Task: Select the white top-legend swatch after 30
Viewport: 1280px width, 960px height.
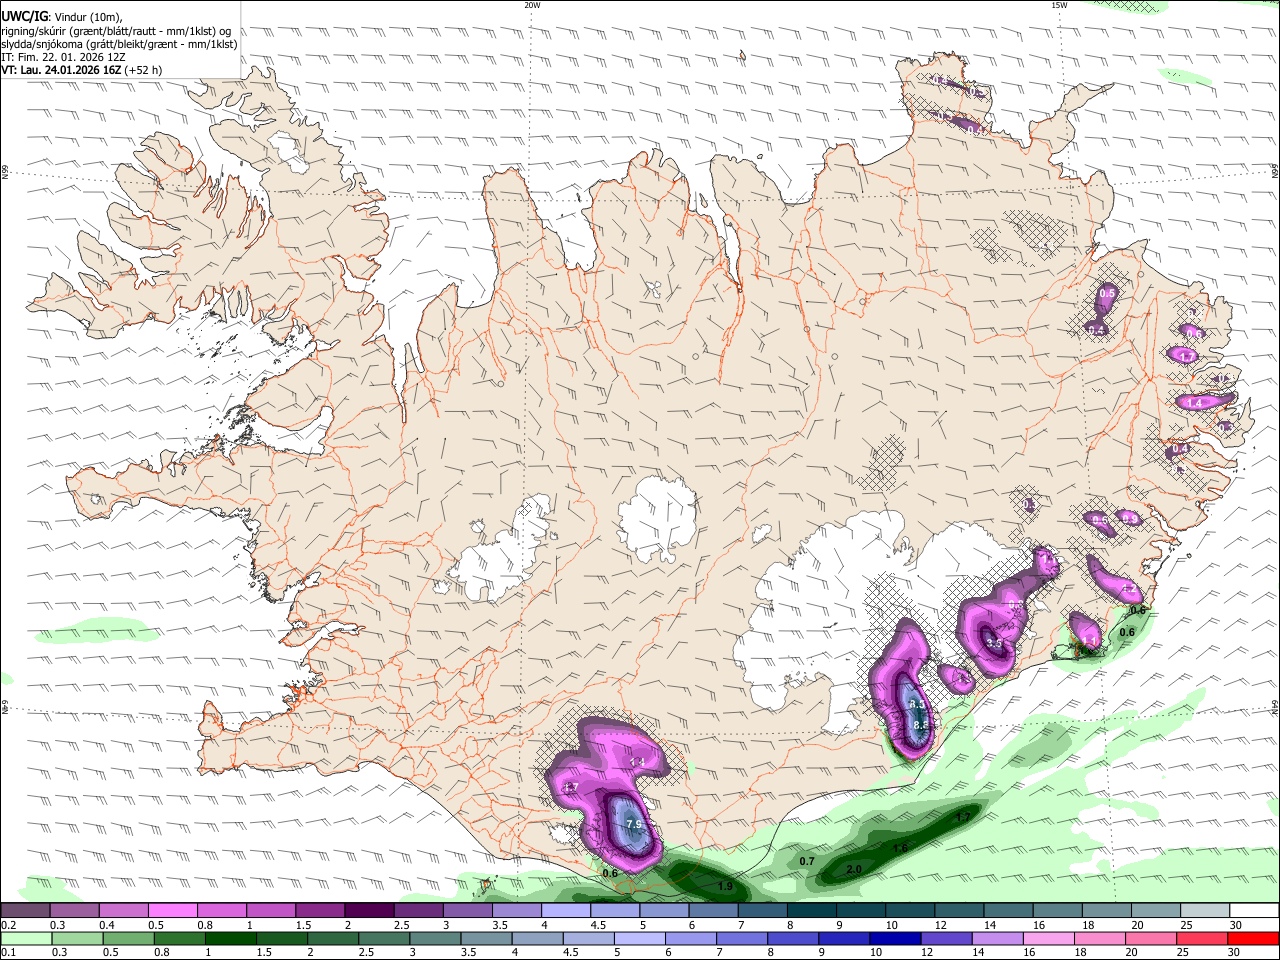Action: [1254, 910]
